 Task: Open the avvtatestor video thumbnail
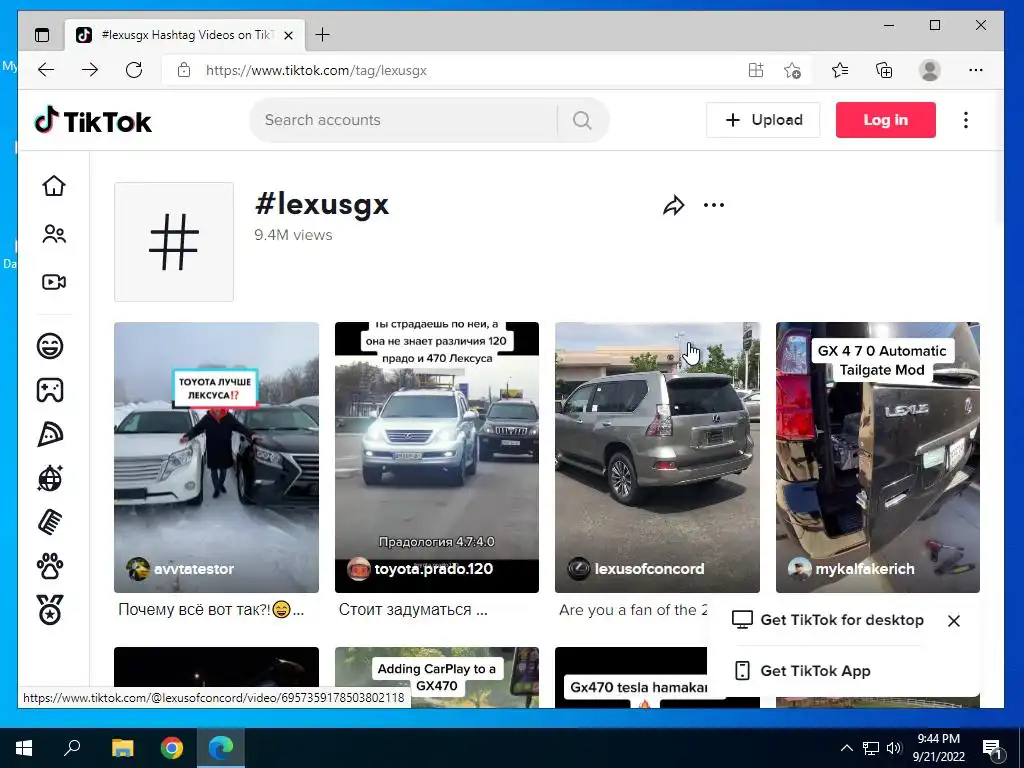216,457
